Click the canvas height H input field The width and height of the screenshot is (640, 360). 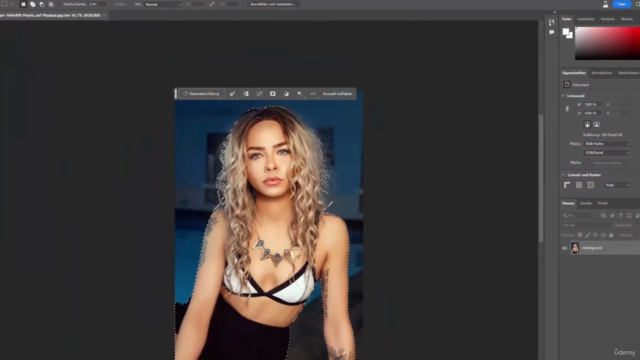pos(592,113)
